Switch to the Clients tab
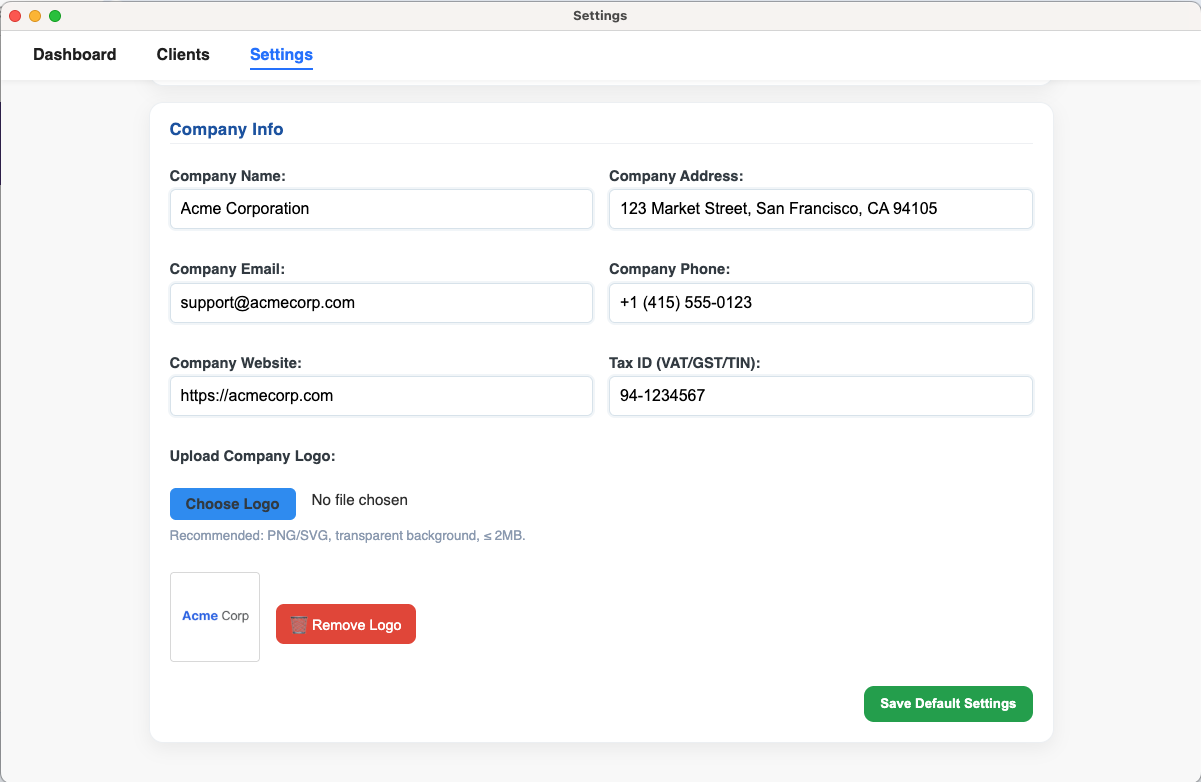Screen dimensions: 1201x782 pos(183,55)
